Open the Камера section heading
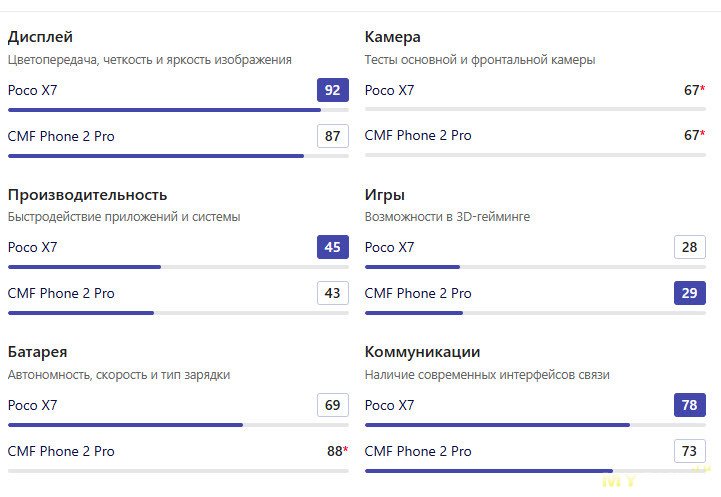This screenshot has height=497, width=721. click(392, 37)
